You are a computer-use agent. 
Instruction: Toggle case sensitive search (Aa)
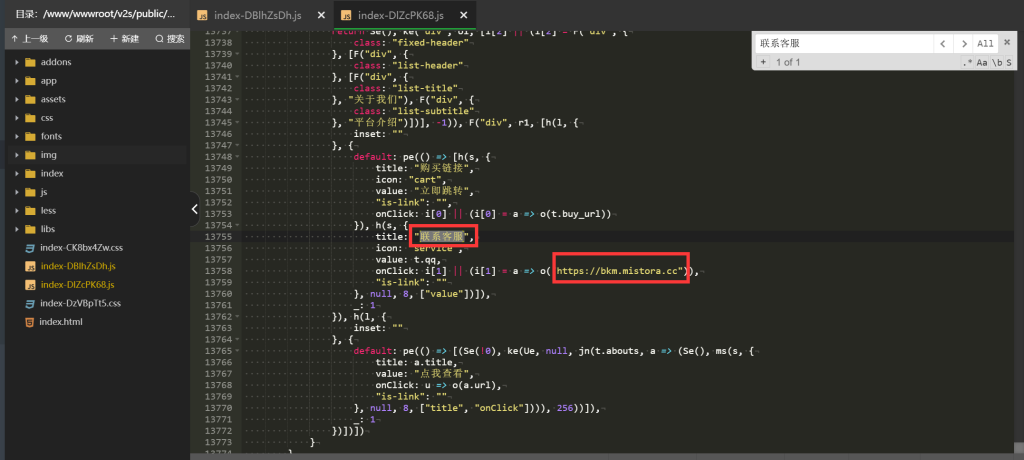pyautogui.click(x=982, y=63)
